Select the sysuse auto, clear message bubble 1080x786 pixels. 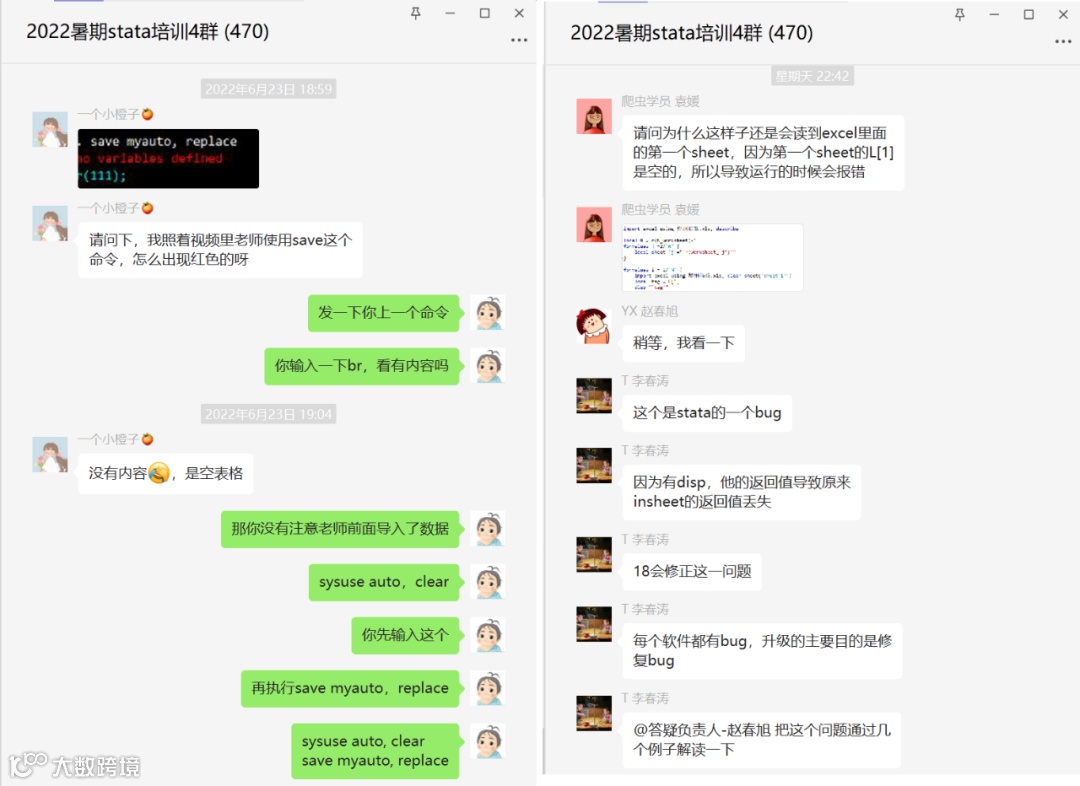coord(384,581)
